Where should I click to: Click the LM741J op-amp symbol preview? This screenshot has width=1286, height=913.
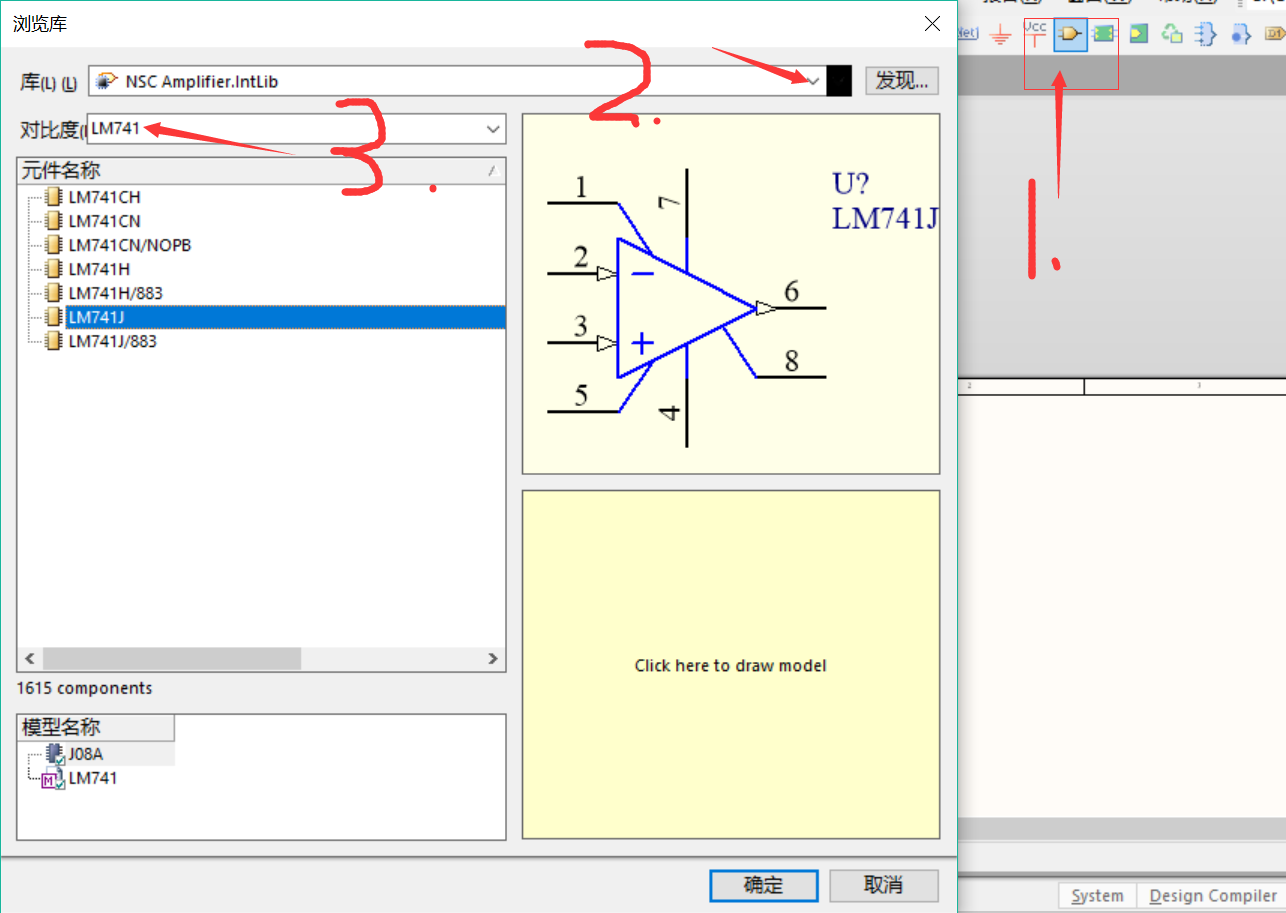tap(731, 294)
